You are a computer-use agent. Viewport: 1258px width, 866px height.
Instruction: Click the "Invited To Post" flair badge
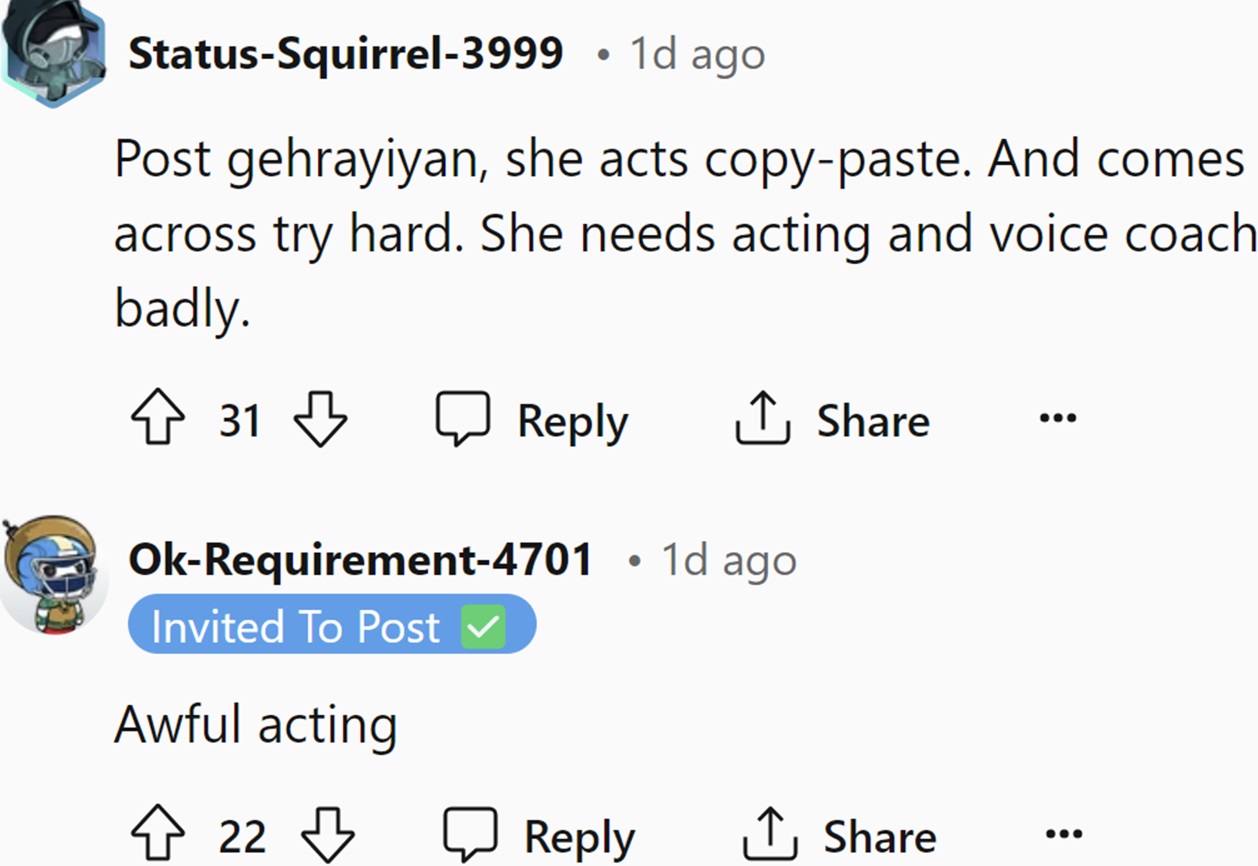coord(331,627)
